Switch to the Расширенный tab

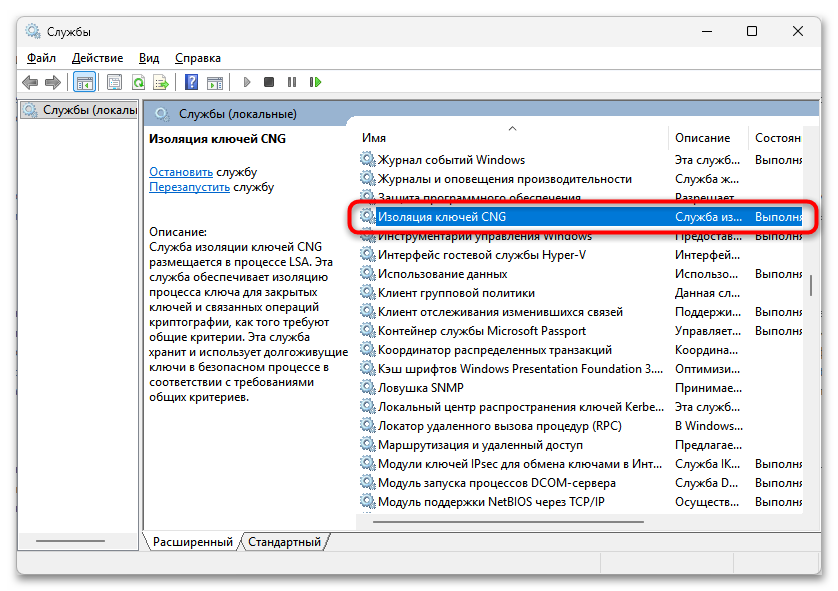[192, 542]
